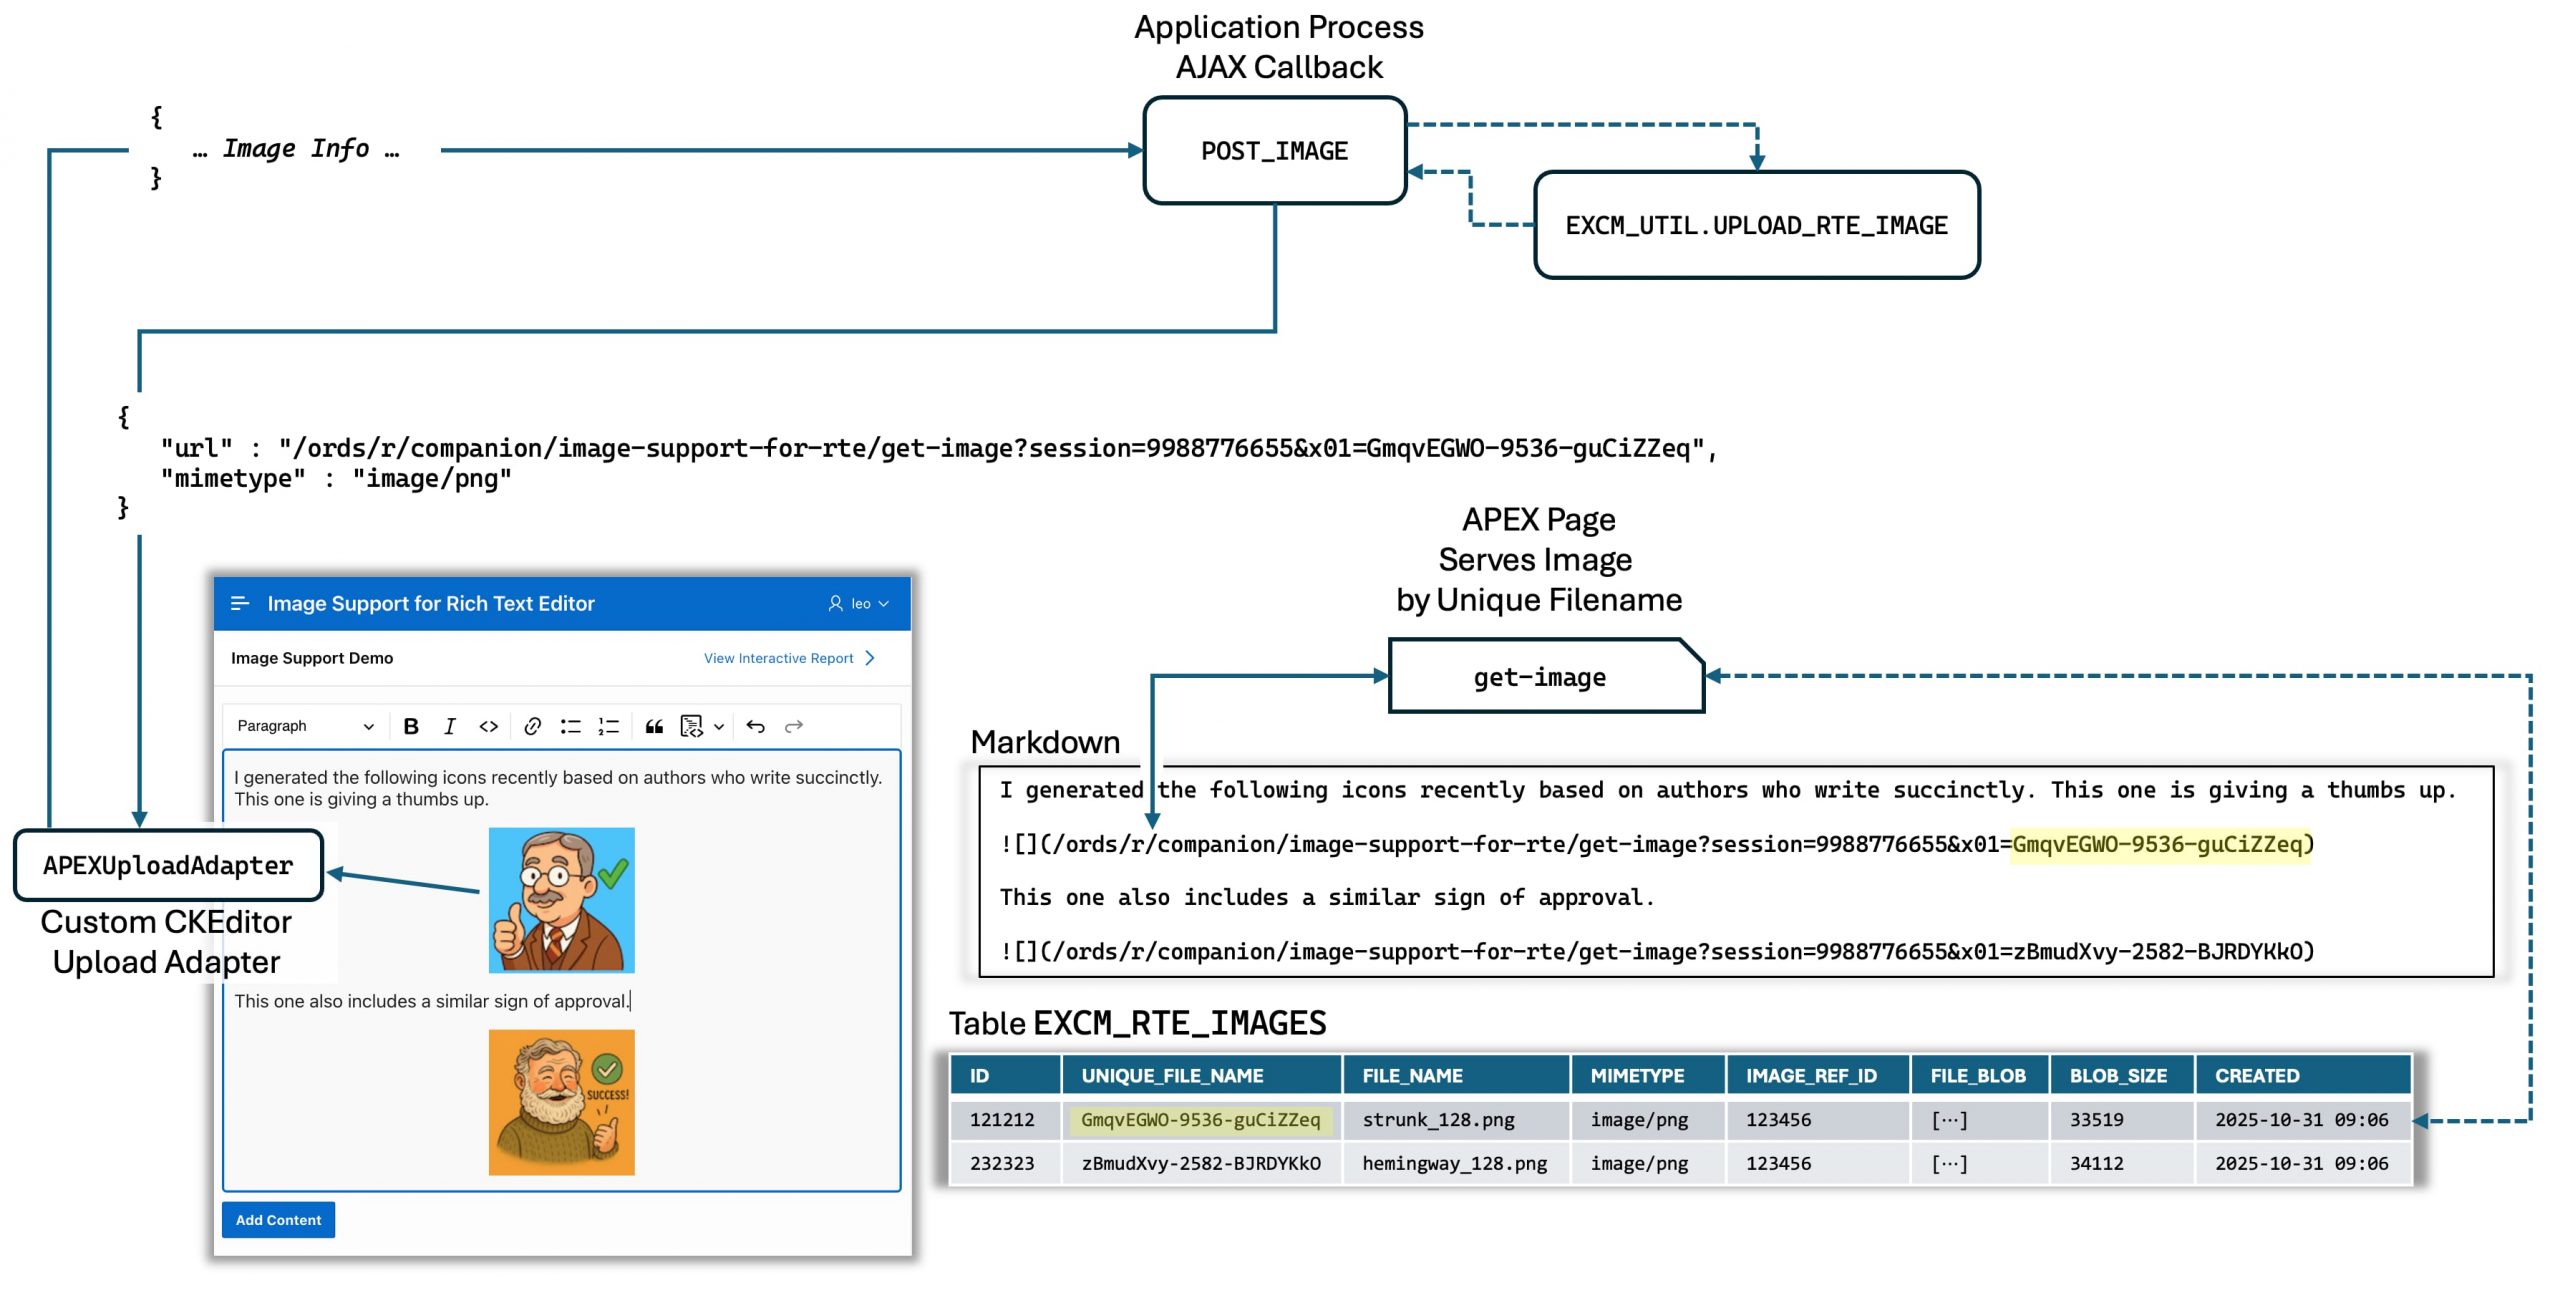
Task: Insert a link with the link icon
Action: pyautogui.click(x=532, y=726)
